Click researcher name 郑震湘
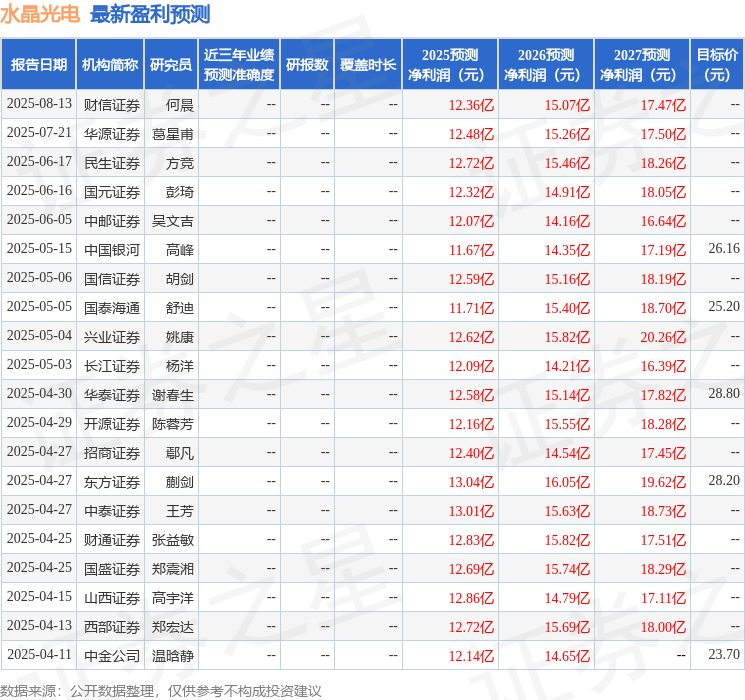The height and width of the screenshot is (700, 745). [x=172, y=568]
